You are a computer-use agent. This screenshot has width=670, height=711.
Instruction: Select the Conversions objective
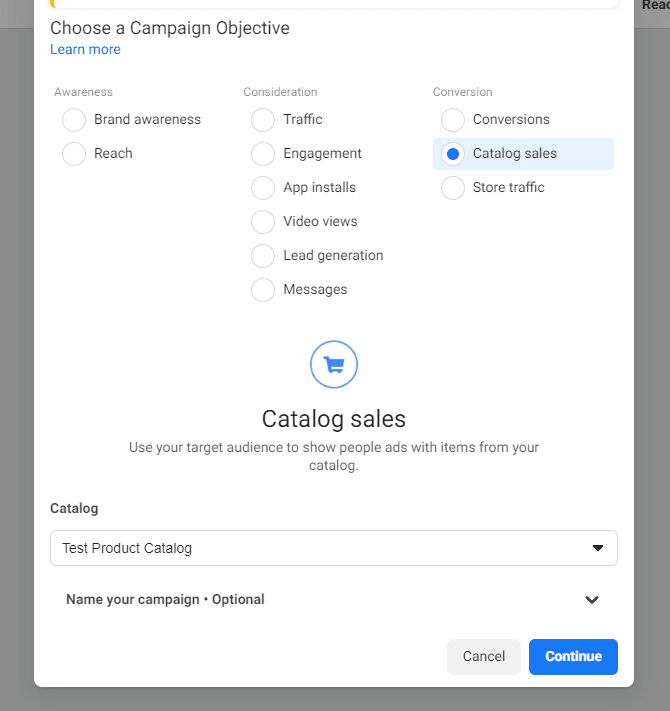pyautogui.click(x=453, y=120)
